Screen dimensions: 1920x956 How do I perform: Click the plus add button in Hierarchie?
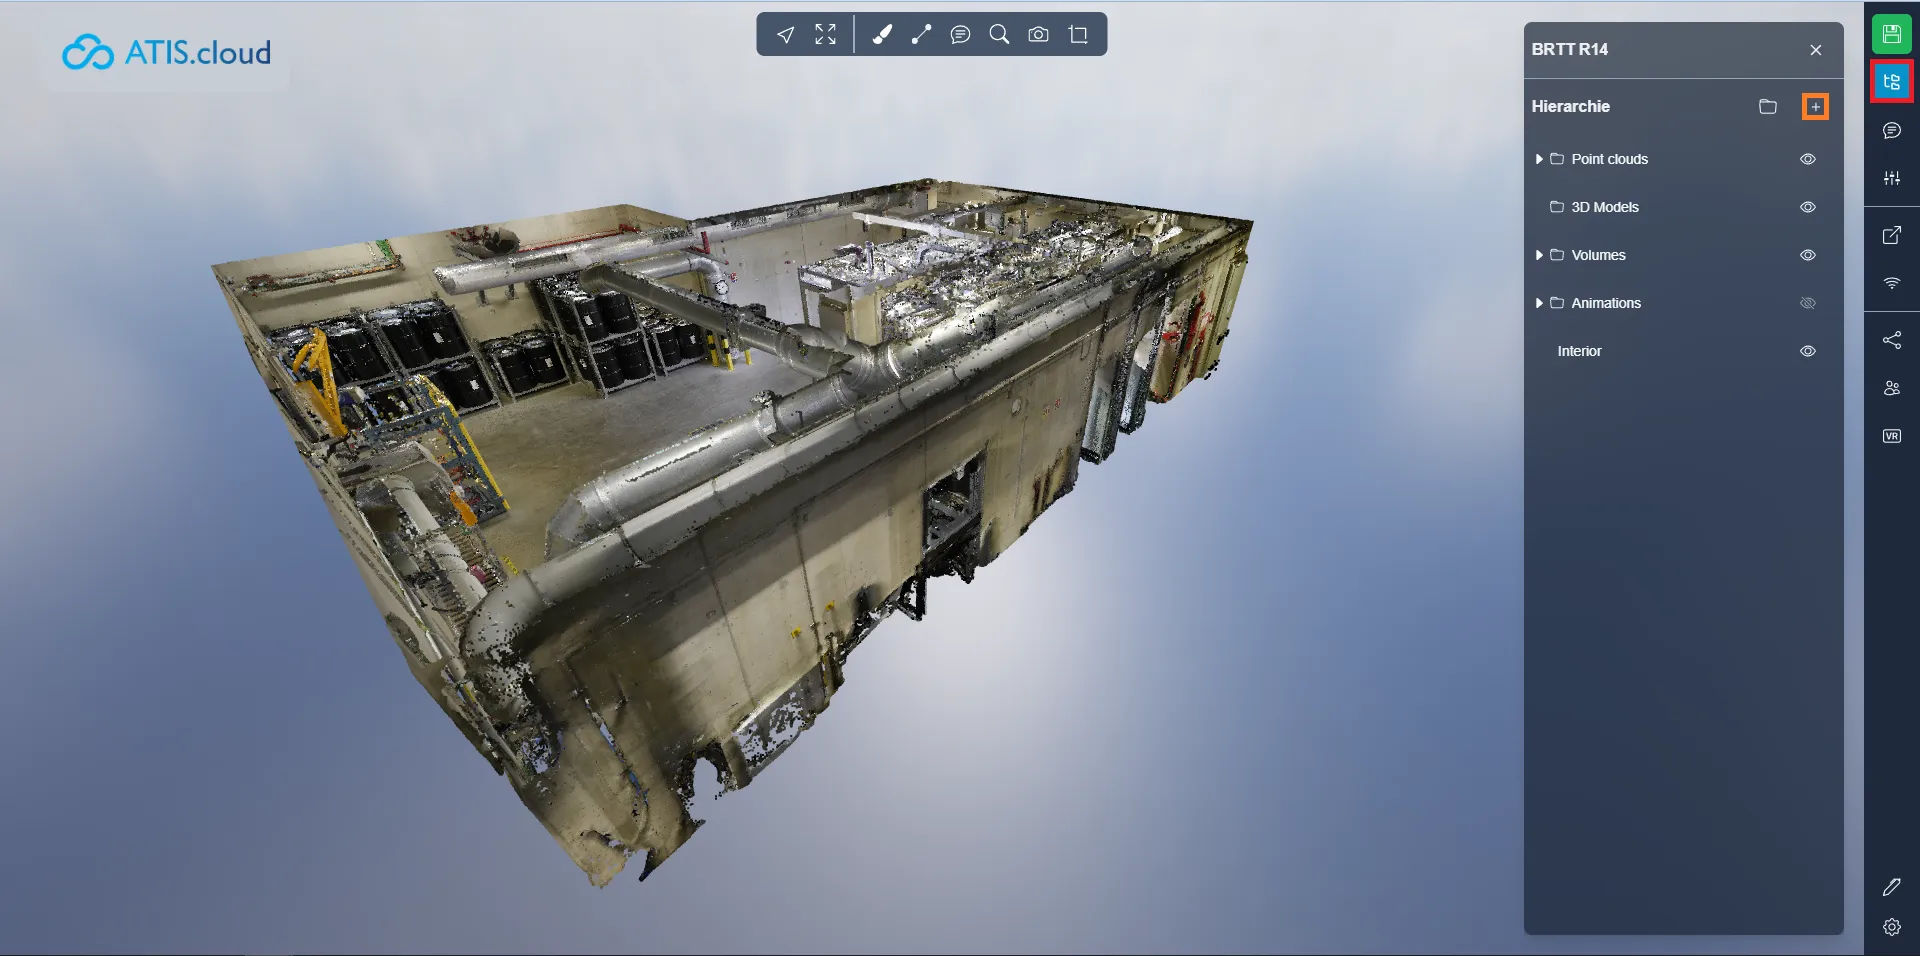coord(1816,106)
